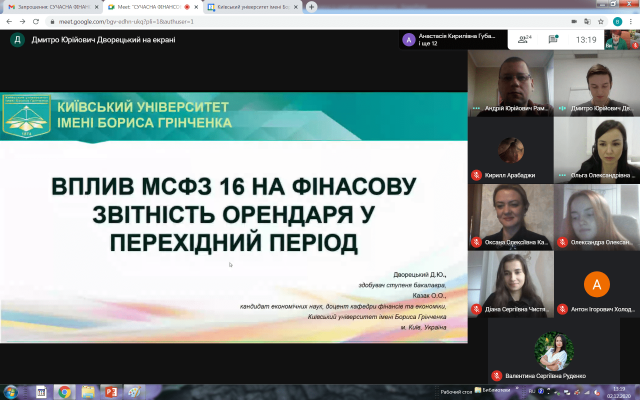Open a new browser tab

pyautogui.click(x=312, y=6)
